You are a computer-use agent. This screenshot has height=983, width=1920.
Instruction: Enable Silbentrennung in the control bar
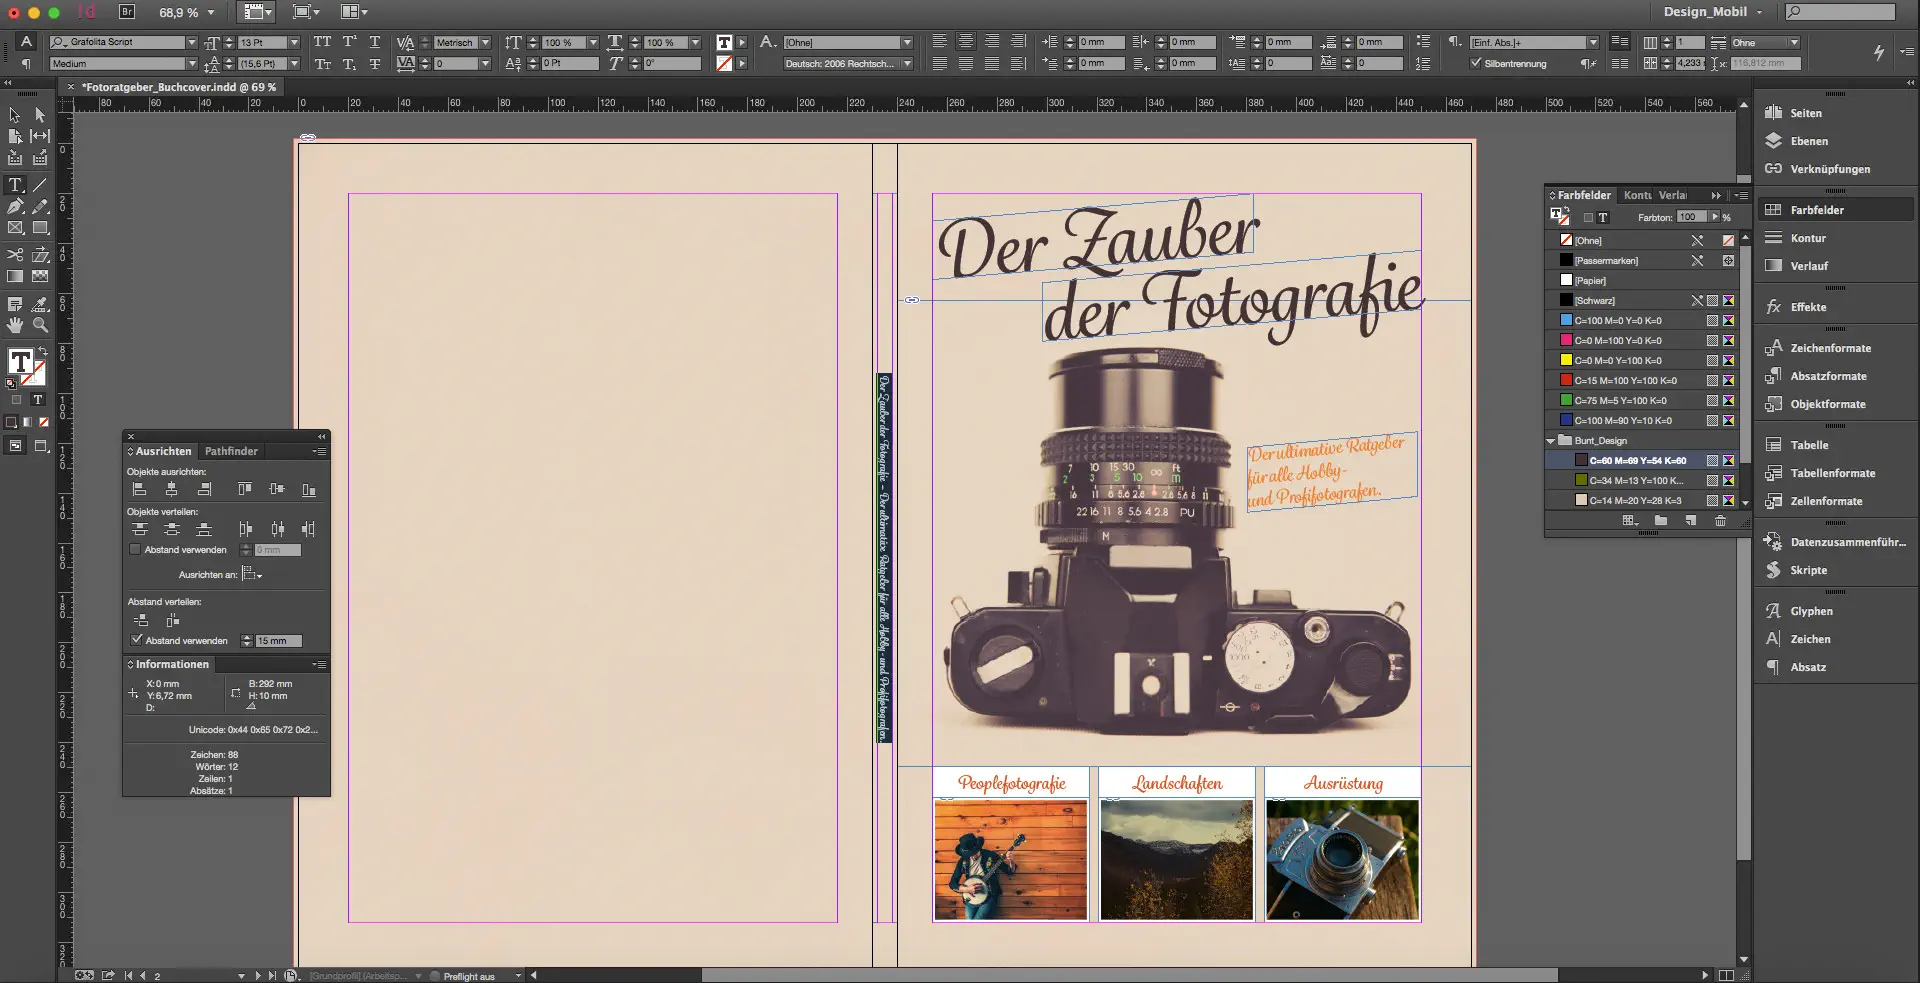(1477, 63)
